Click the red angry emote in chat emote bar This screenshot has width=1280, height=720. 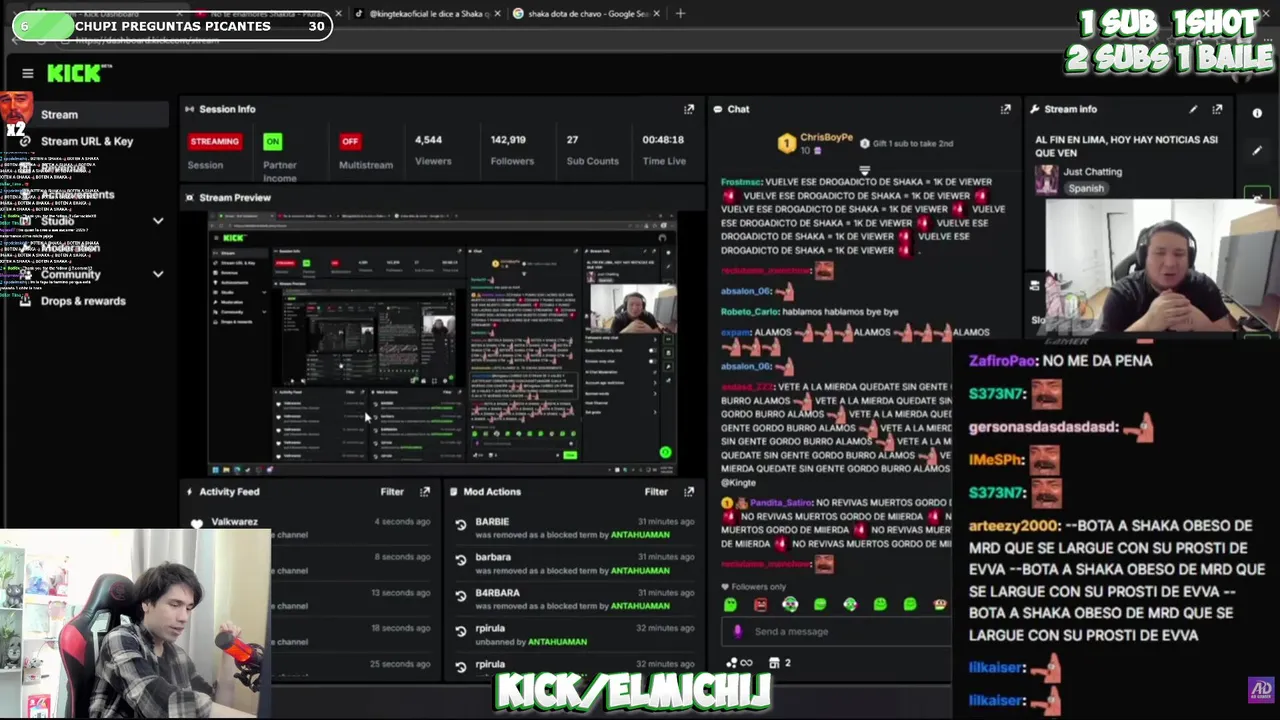point(760,604)
